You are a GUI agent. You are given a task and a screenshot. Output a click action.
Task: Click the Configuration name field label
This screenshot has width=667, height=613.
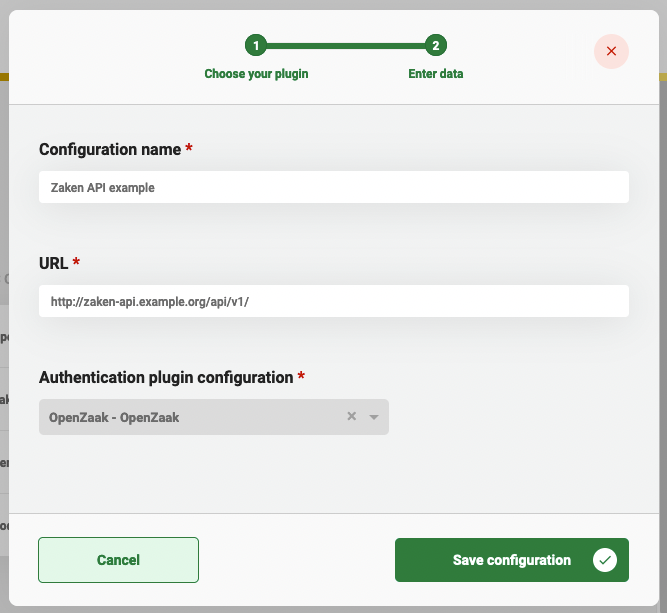click(110, 150)
